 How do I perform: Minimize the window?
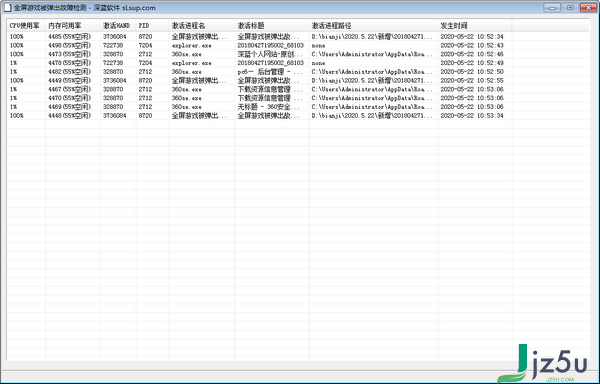pos(552,8)
